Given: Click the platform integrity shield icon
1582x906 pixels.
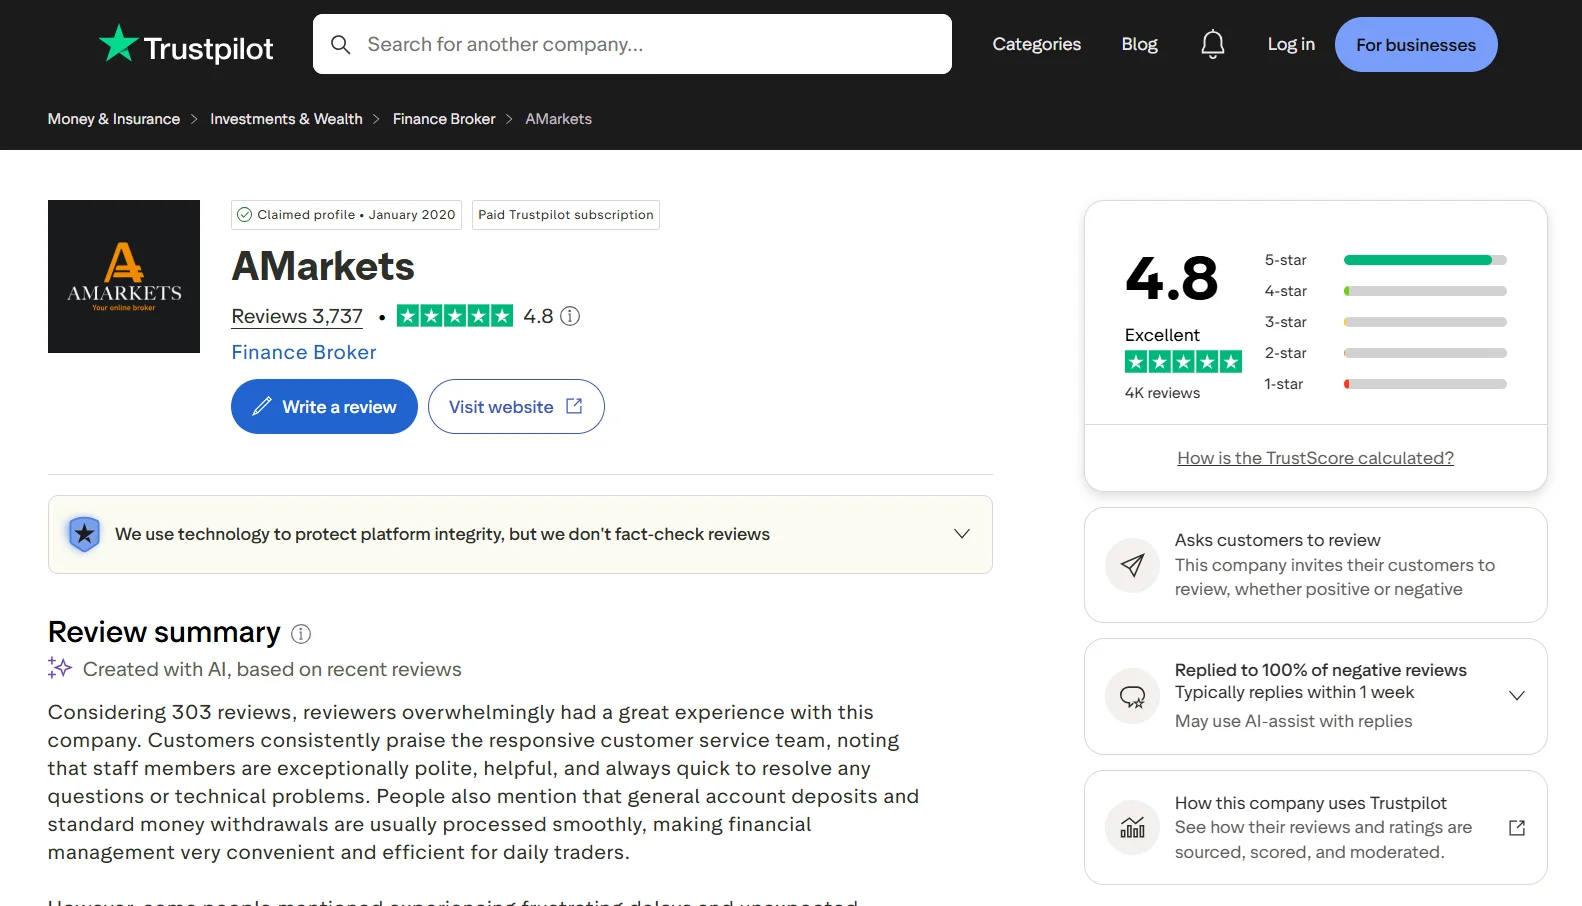Looking at the screenshot, I should pyautogui.click(x=84, y=534).
